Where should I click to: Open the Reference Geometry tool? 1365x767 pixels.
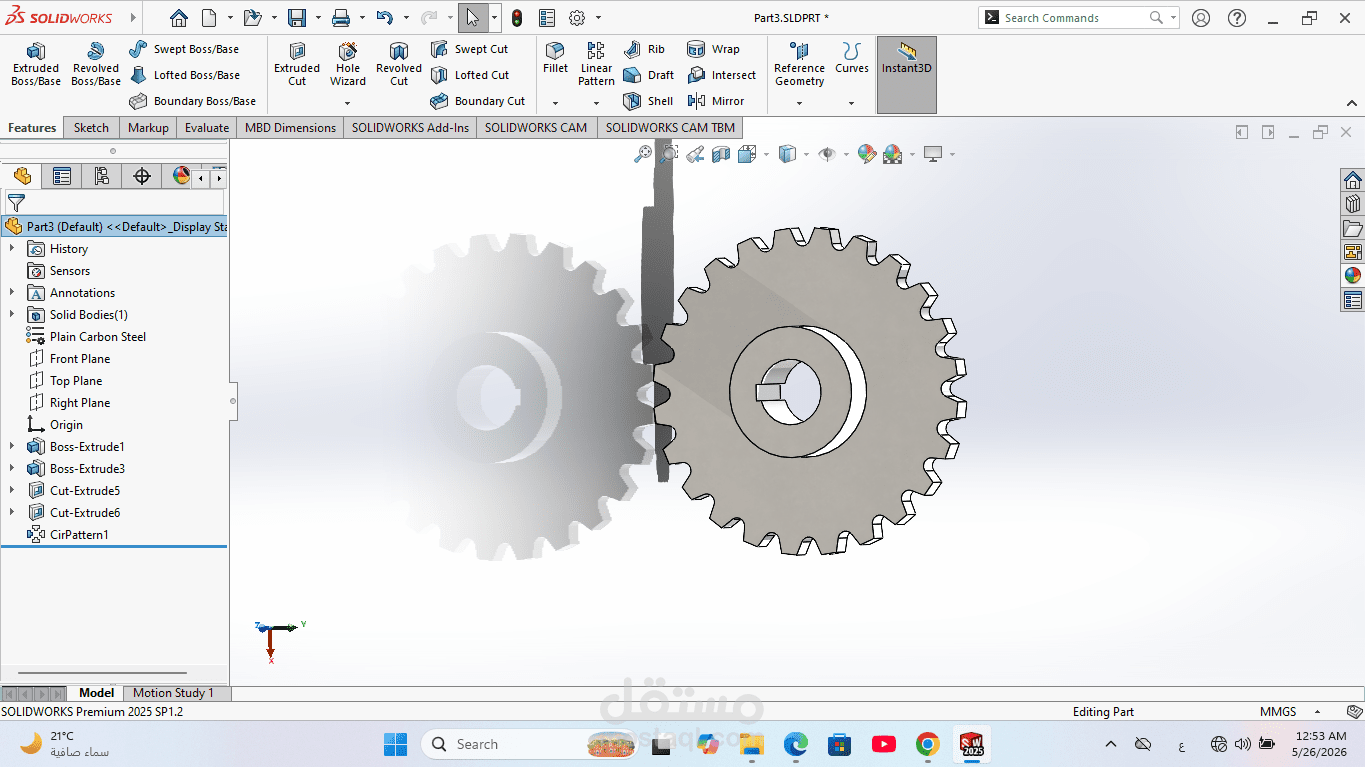tap(799, 64)
